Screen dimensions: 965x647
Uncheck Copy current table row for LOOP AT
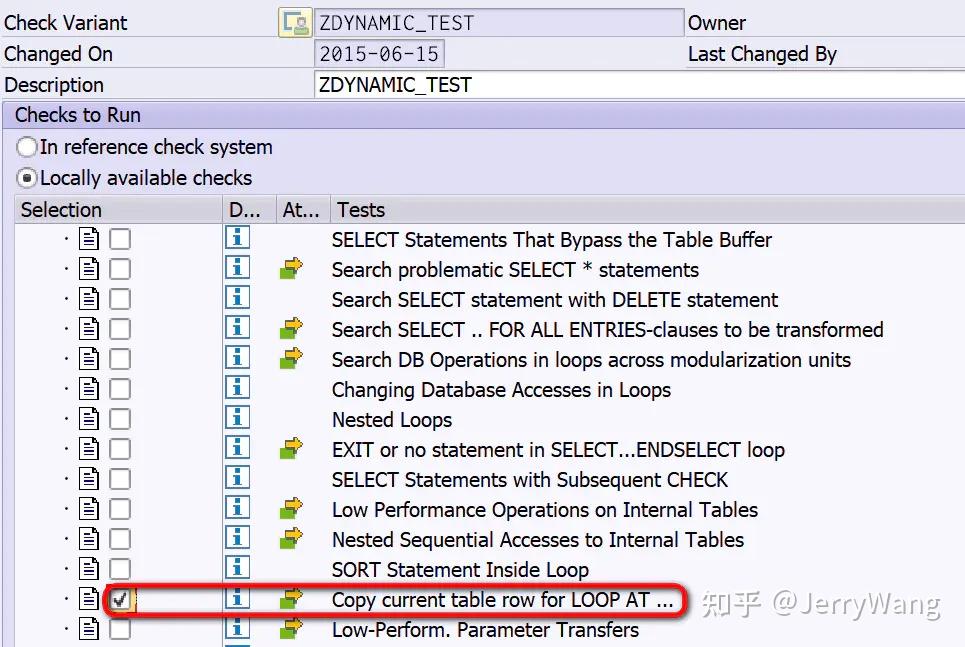click(x=120, y=600)
